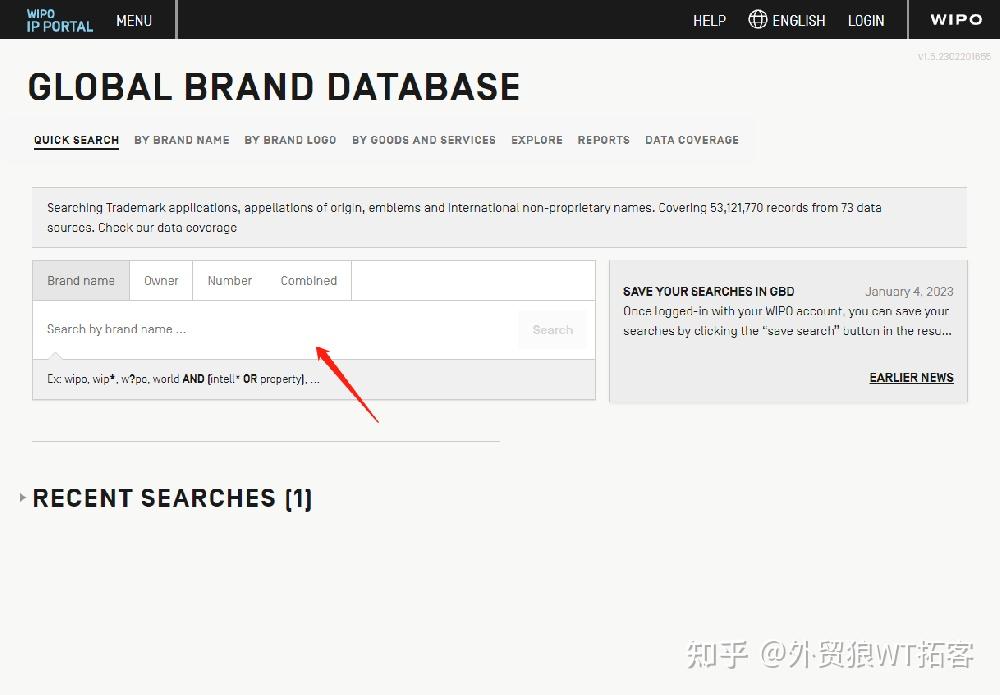Image resolution: width=1000 pixels, height=695 pixels.
Task: Select the QUICK SEARCH tab
Action: (76, 140)
